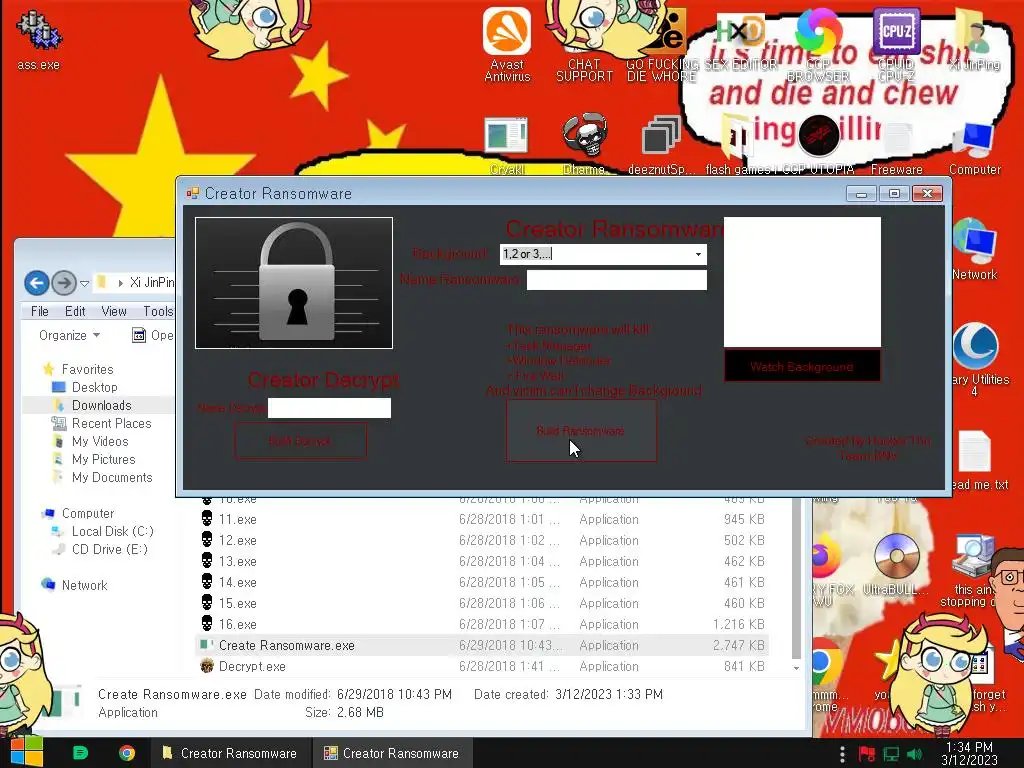This screenshot has height=768, width=1024.
Task: Click the Build Ransomware button
Action: pyautogui.click(x=581, y=431)
